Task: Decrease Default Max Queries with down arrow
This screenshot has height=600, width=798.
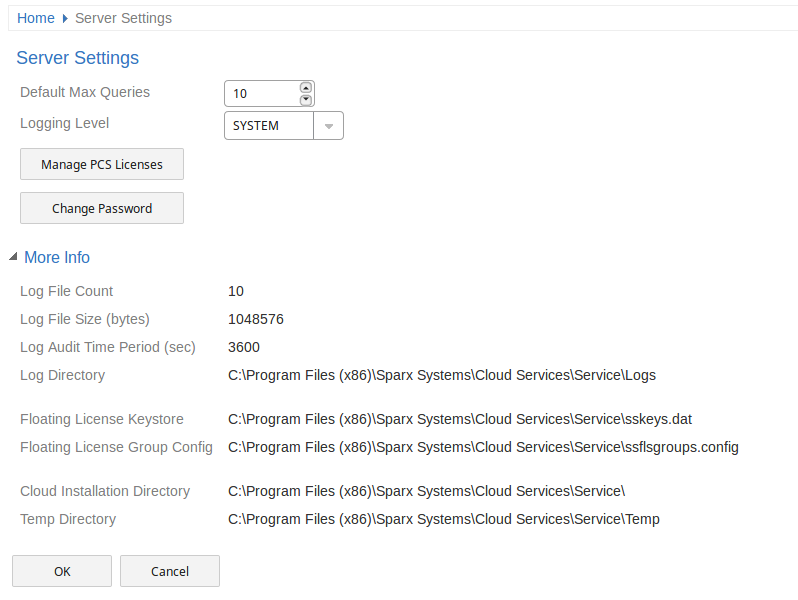Action: click(x=306, y=100)
